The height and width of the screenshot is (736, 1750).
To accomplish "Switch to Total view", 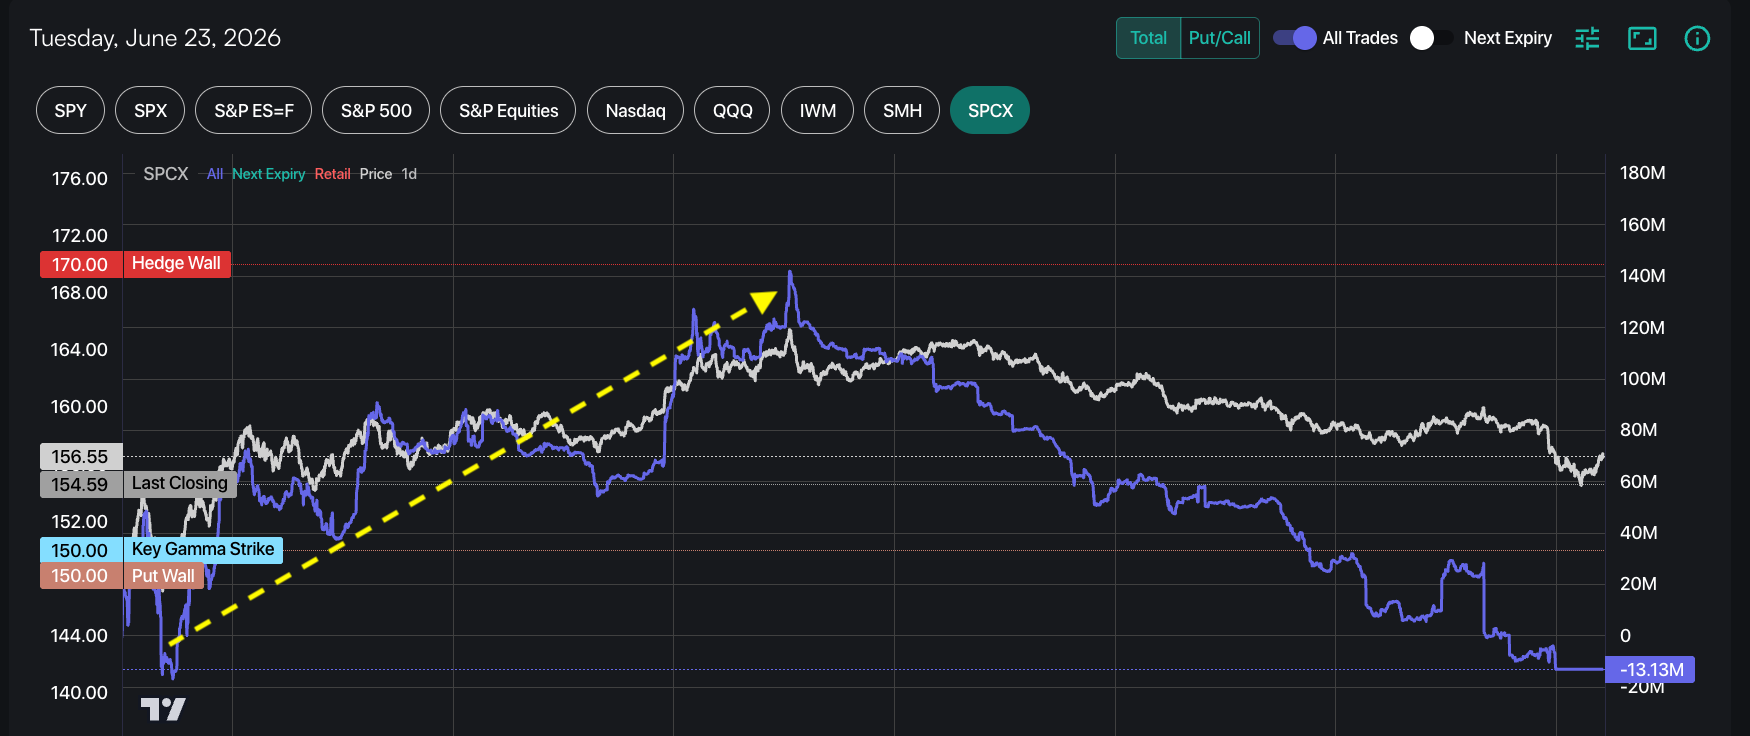I will click(x=1148, y=38).
